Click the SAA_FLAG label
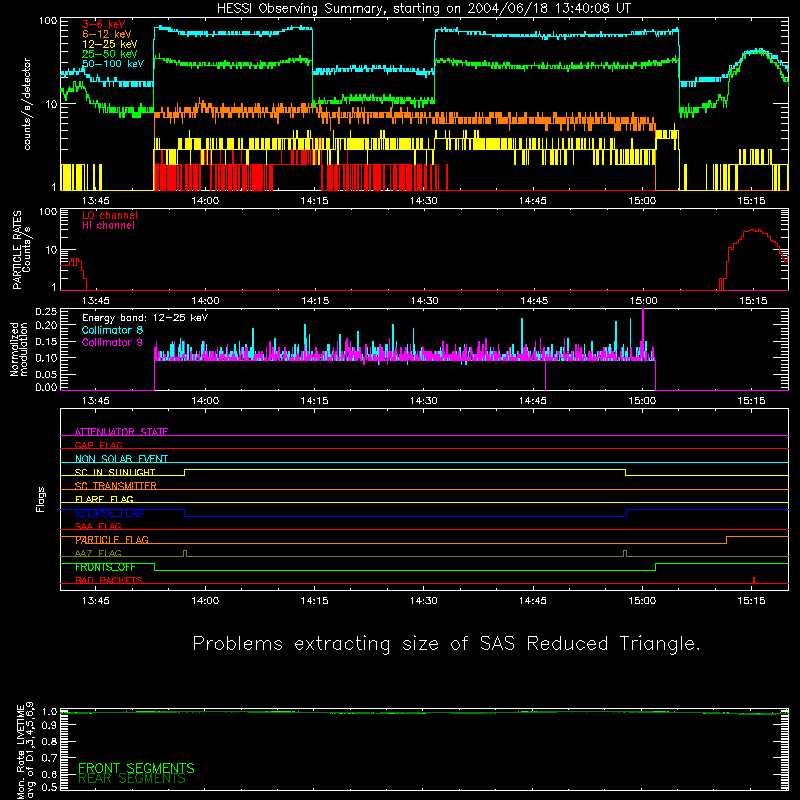Image resolution: width=800 pixels, height=800 pixels. click(98, 526)
